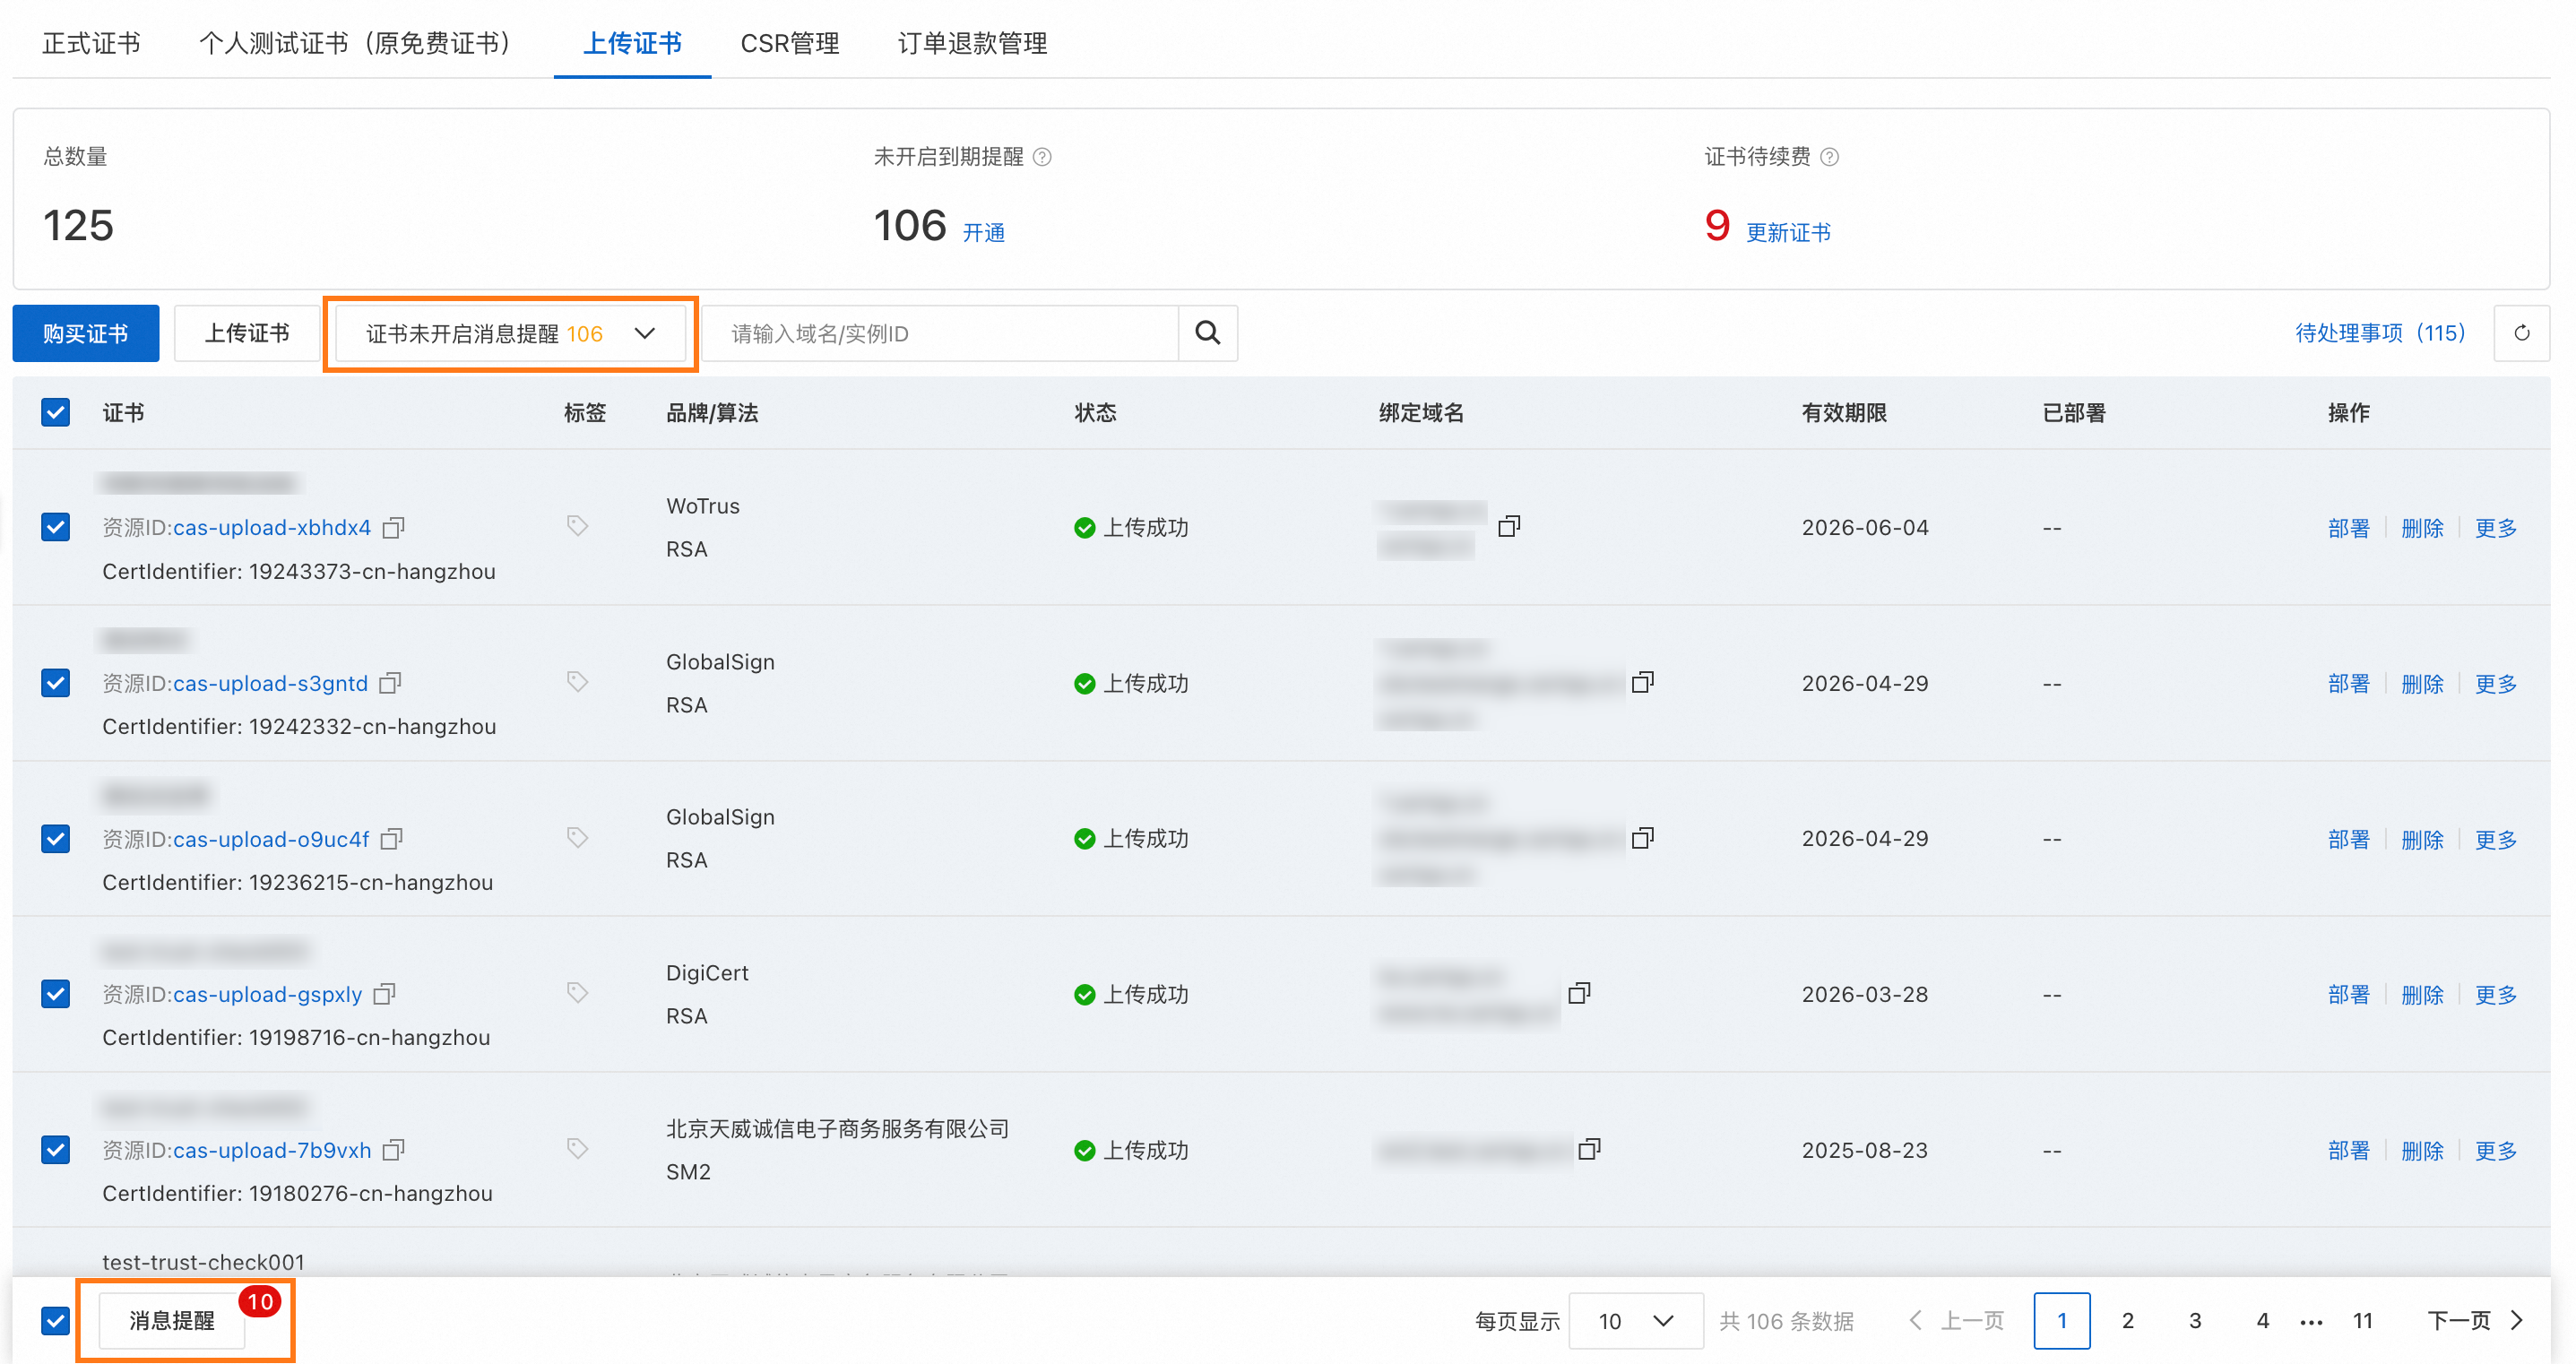The height and width of the screenshot is (1364, 2576).
Task: Edit tag icon for cas-upload-o9uc4f row
Action: [x=577, y=838]
